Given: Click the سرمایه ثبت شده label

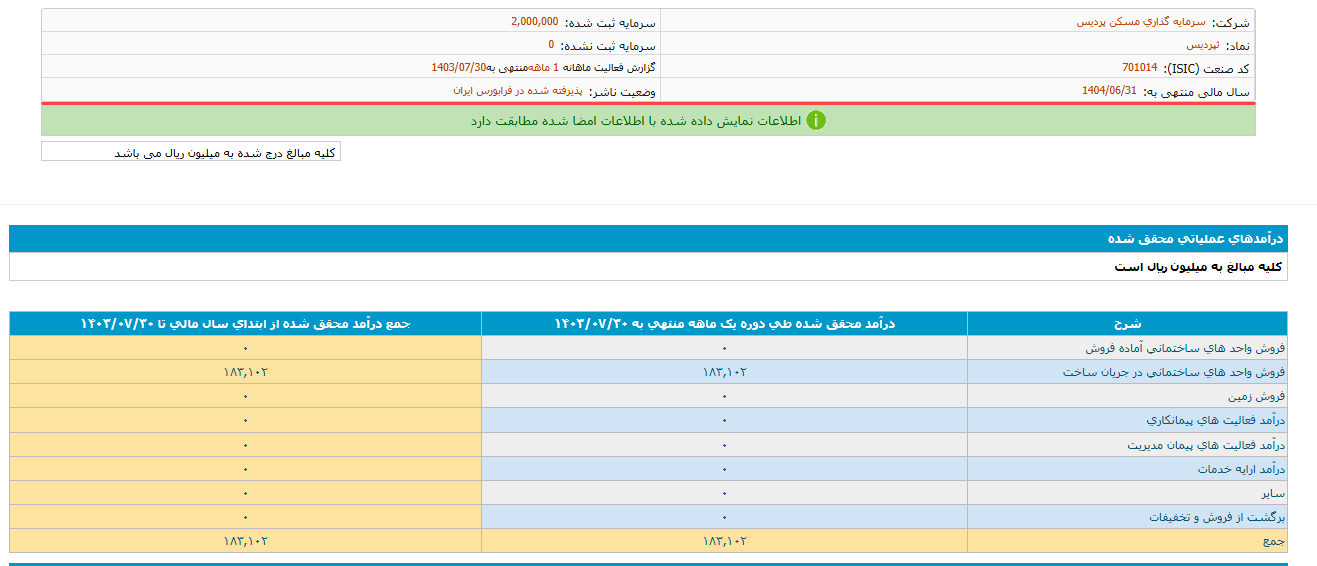Looking at the screenshot, I should coord(610,23).
